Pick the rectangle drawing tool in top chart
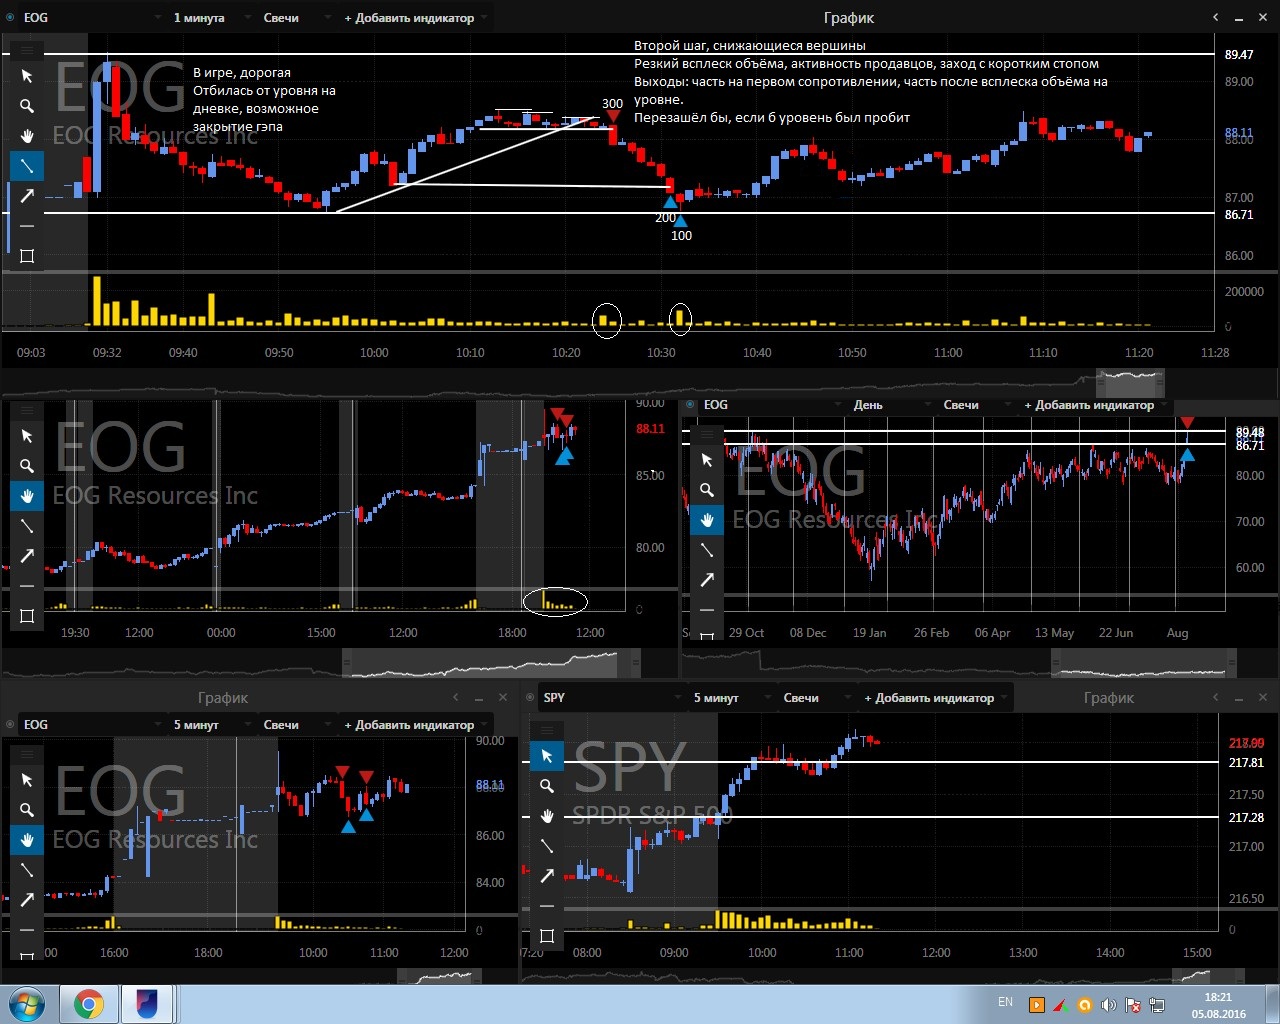Image resolution: width=1280 pixels, height=1024 pixels. click(x=27, y=256)
